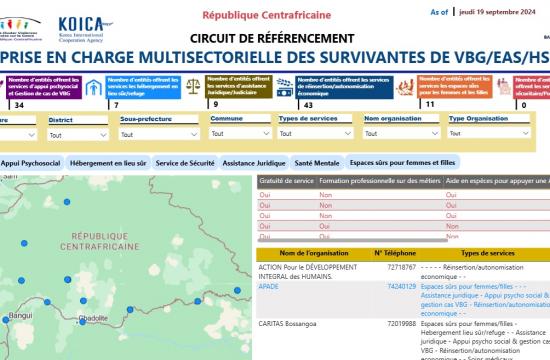Switch to Service de Sécurité tab
The image size is (550, 360).
tap(185, 163)
